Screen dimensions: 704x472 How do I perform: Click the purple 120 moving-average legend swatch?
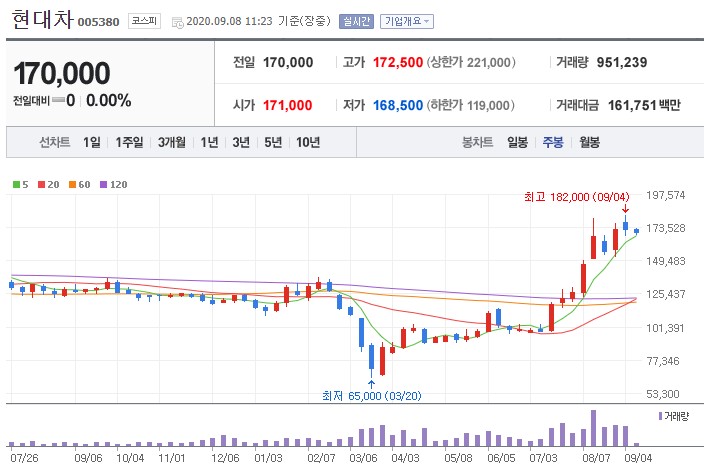(104, 185)
